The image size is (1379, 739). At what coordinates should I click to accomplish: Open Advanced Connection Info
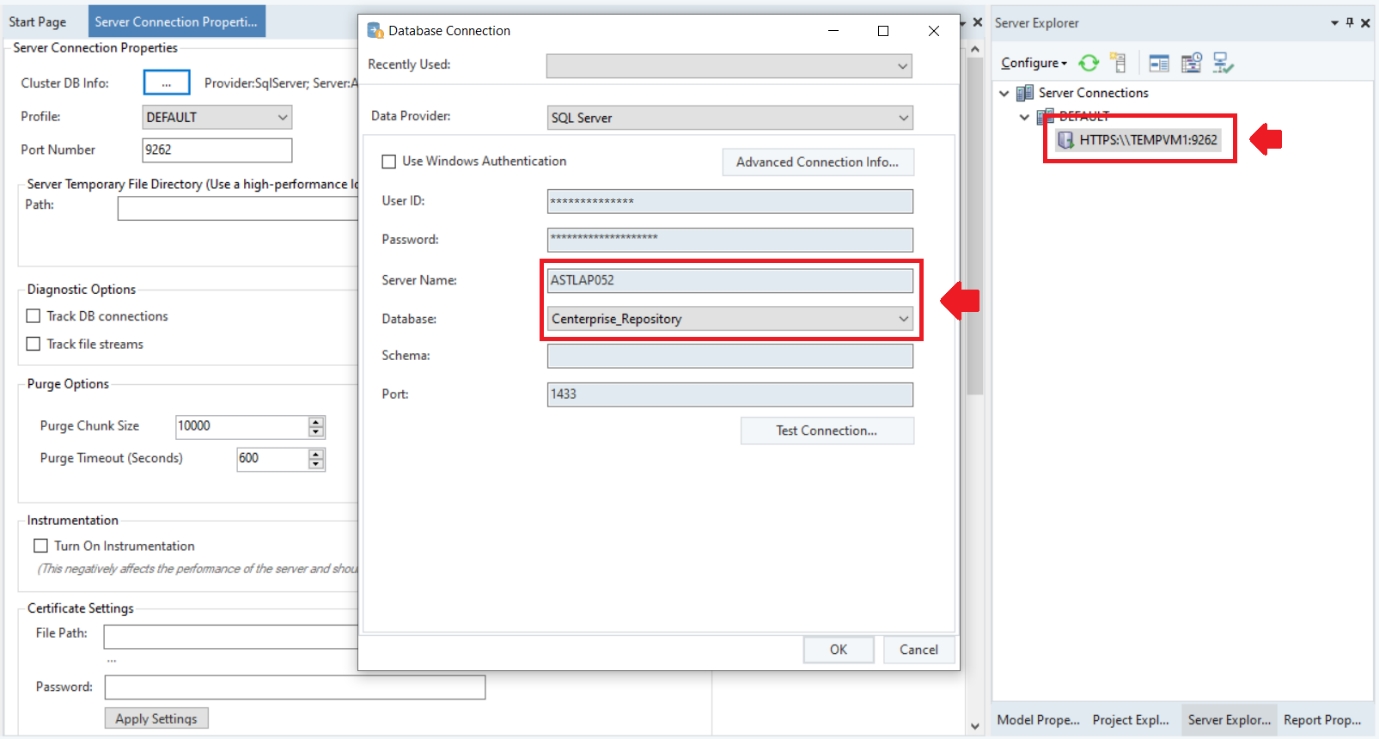(x=818, y=162)
